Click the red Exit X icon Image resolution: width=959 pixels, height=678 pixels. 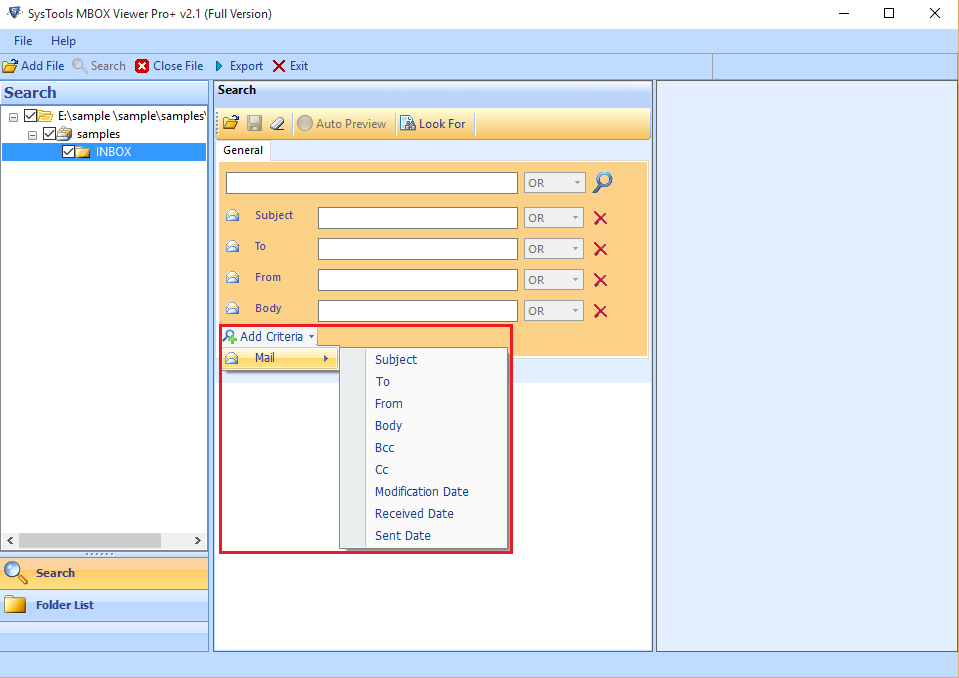pos(279,66)
